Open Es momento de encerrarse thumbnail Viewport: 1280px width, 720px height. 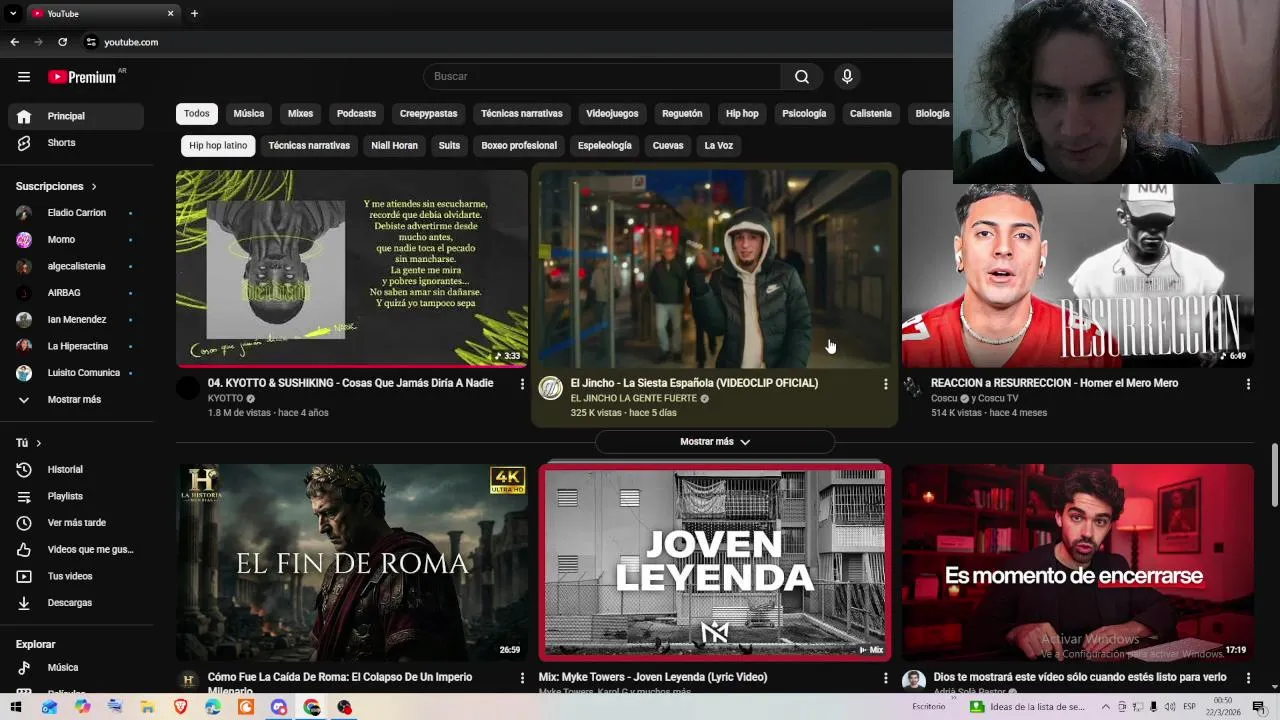point(1077,562)
